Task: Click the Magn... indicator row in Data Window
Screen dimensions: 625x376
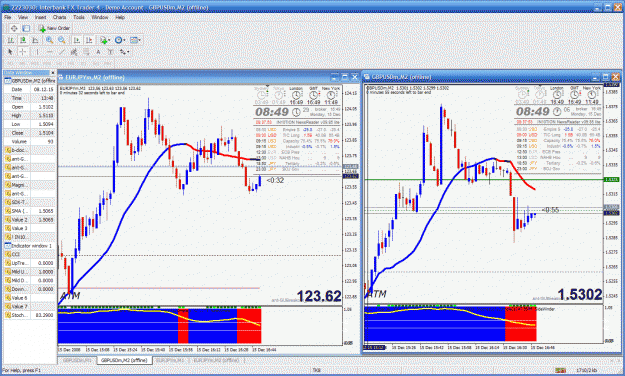Action: pos(29,185)
